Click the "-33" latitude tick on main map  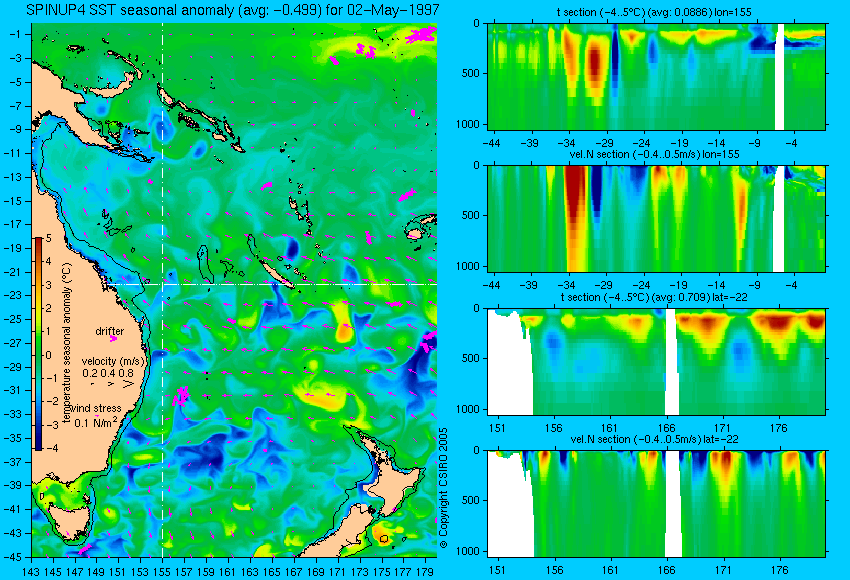[x=12, y=414]
